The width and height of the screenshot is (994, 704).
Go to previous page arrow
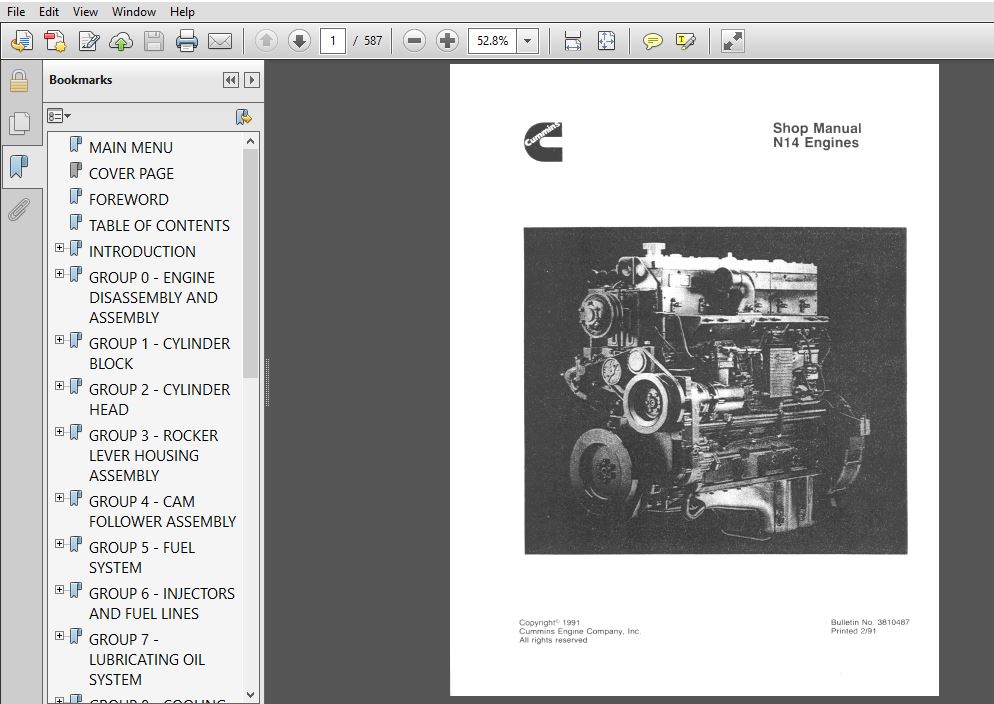pyautogui.click(x=266, y=41)
